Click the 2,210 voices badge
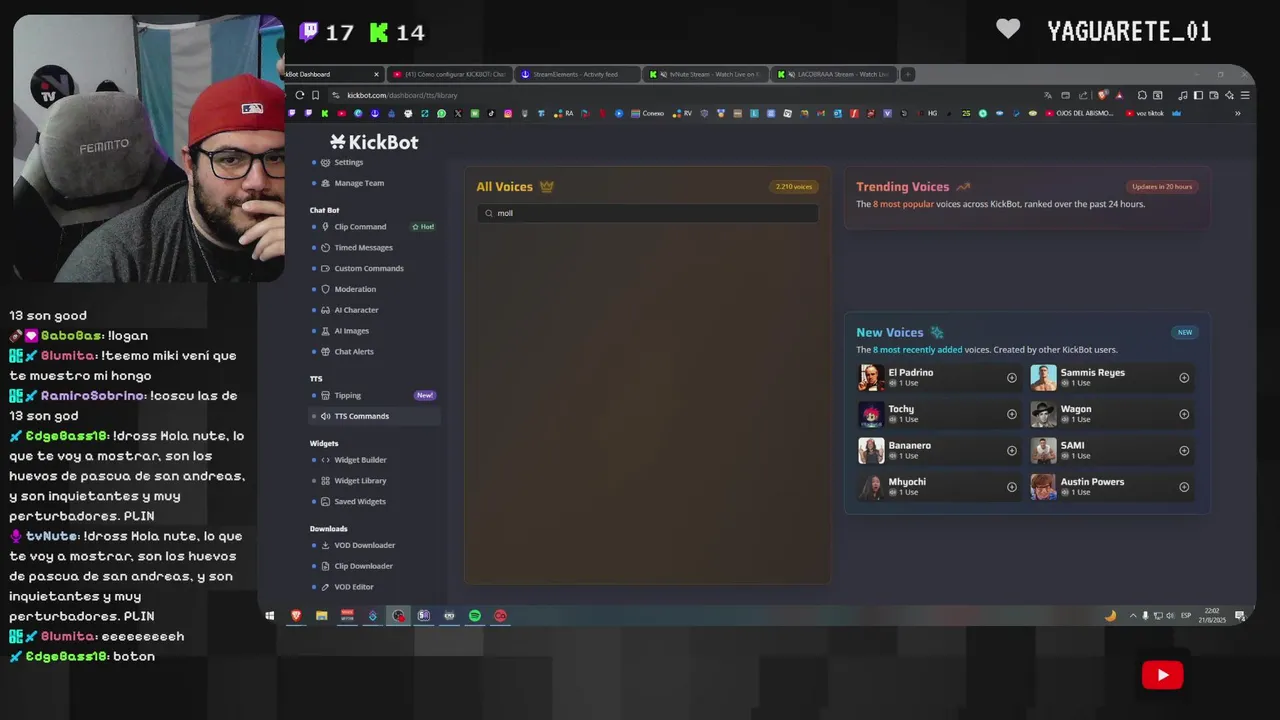1280x720 pixels. point(794,187)
